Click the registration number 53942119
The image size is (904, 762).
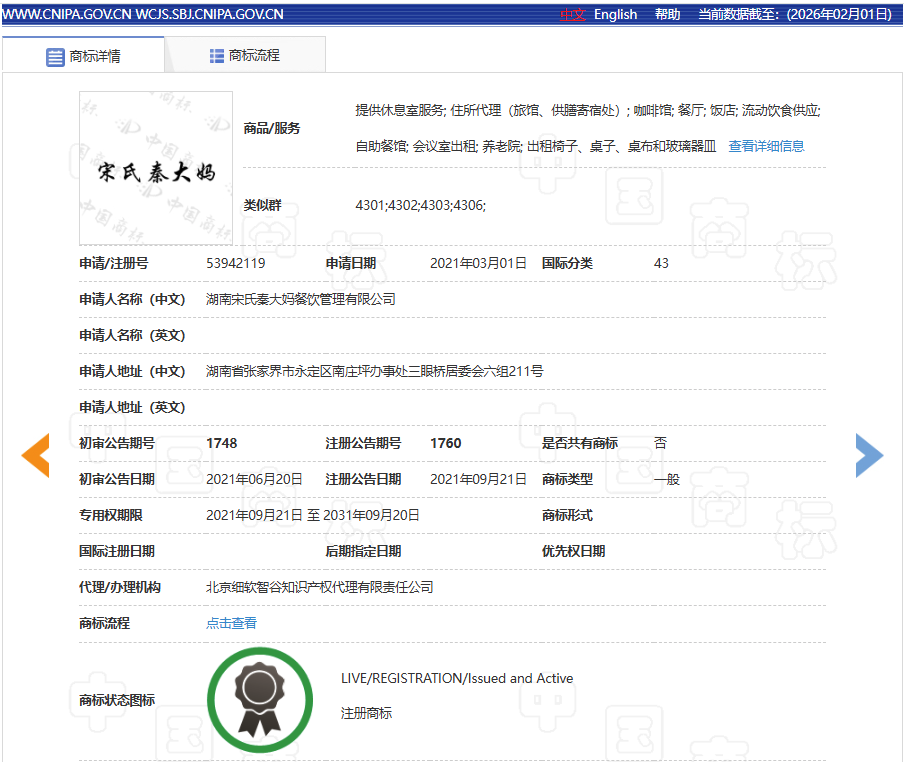tap(235, 263)
